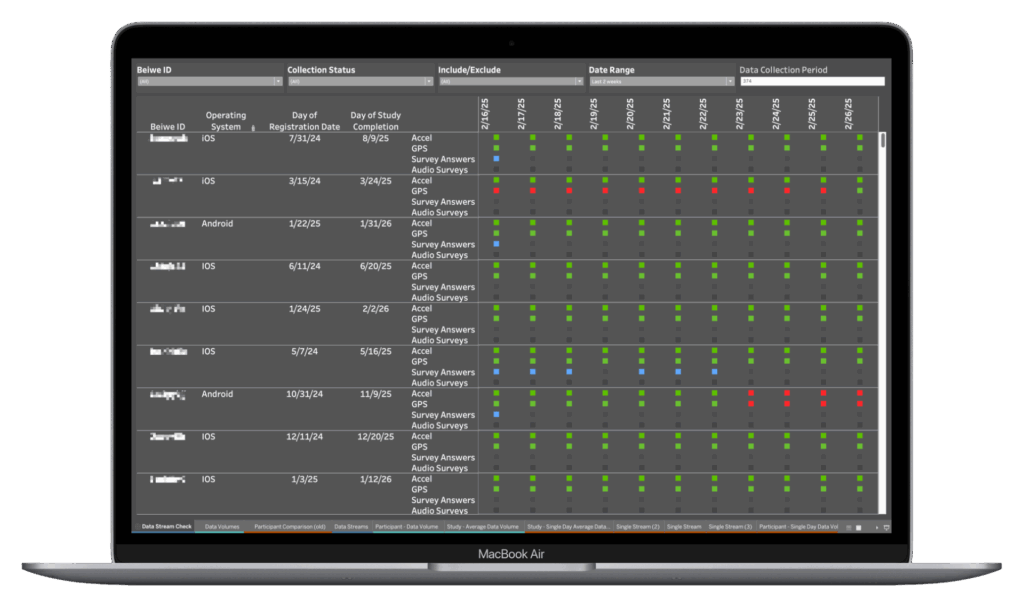Open the Data Streams tab
This screenshot has height=607, width=1024.
click(351, 526)
